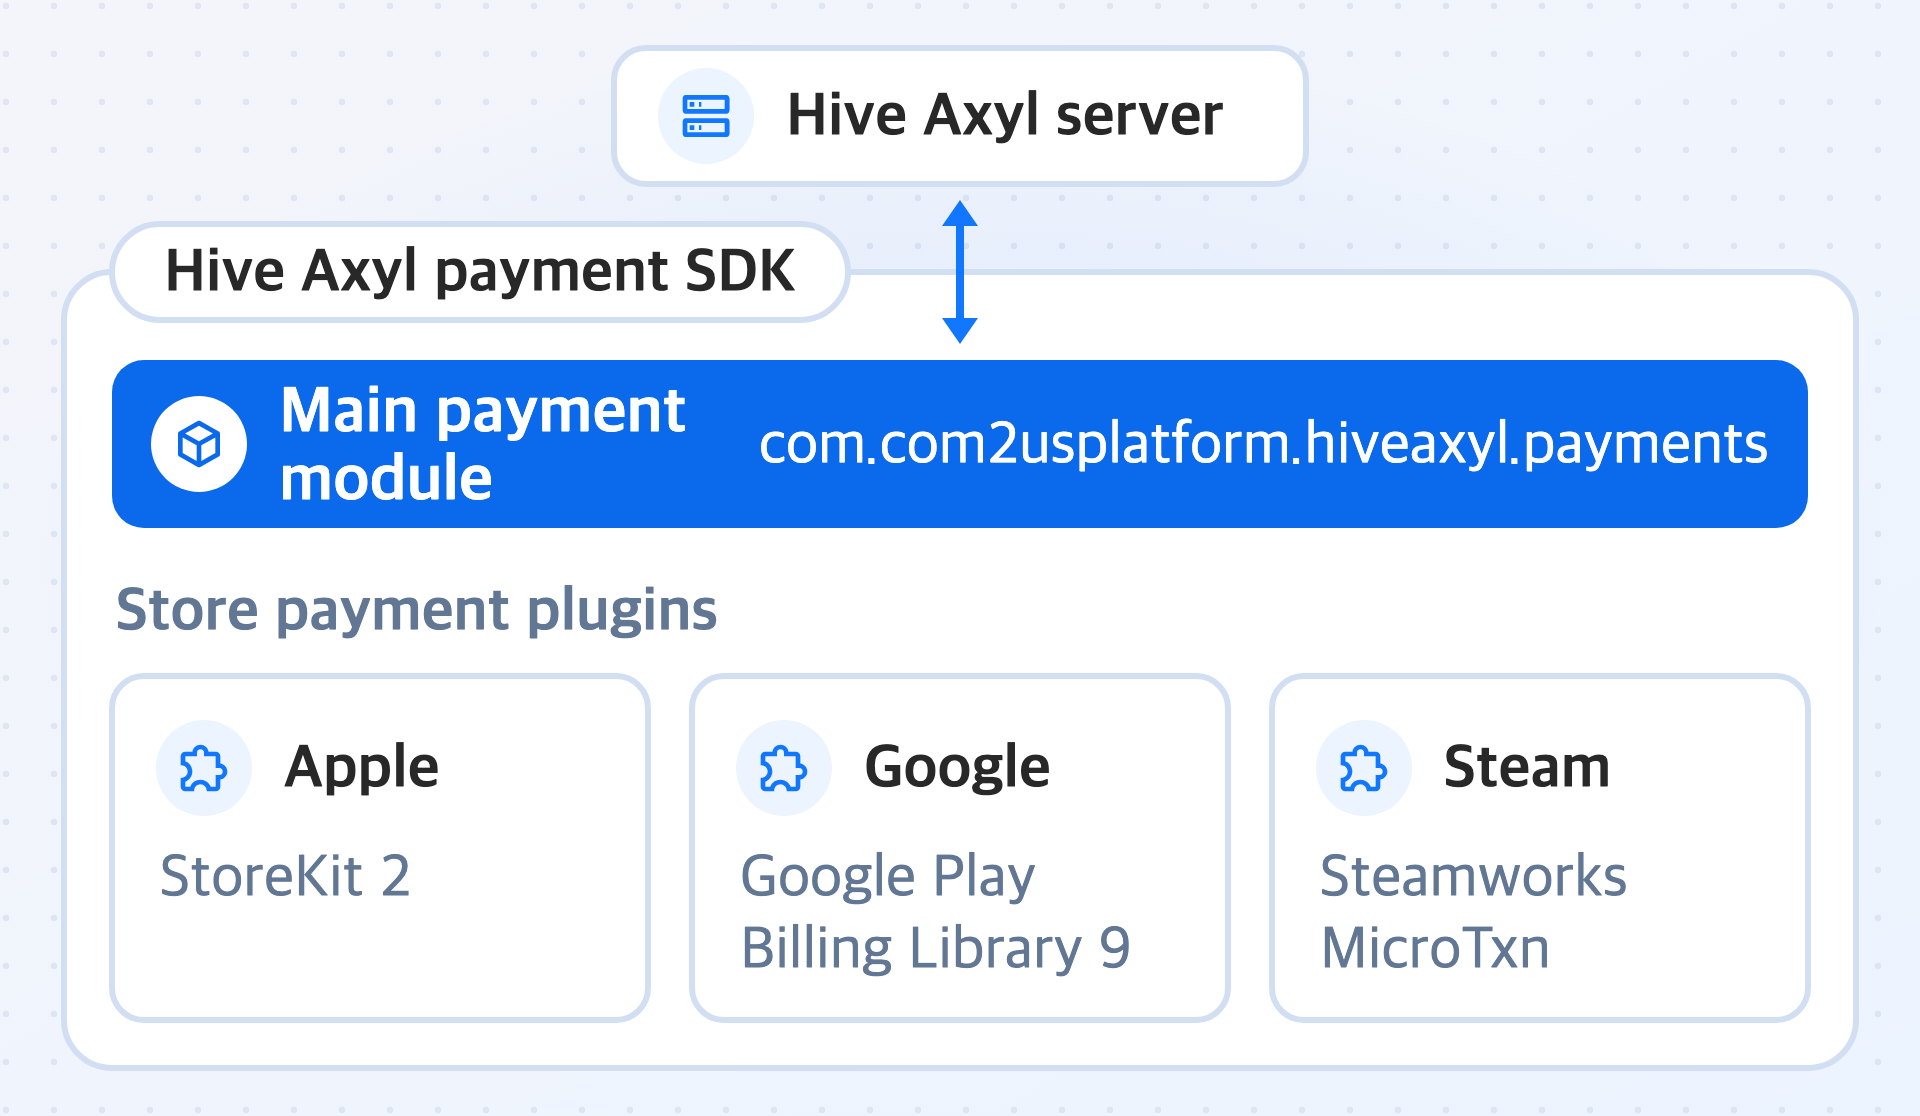
Task: Click the "Google Play Billing Library 9" text
Action: [936, 912]
